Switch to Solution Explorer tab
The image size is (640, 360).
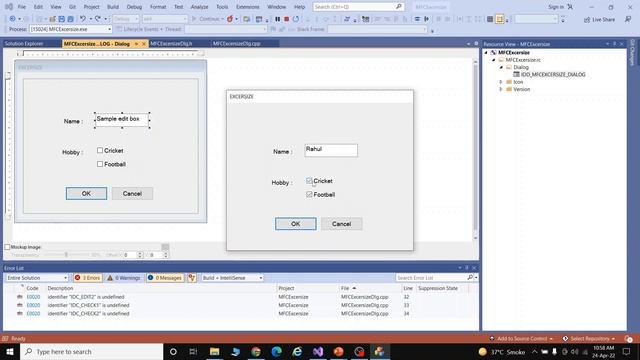(x=24, y=44)
